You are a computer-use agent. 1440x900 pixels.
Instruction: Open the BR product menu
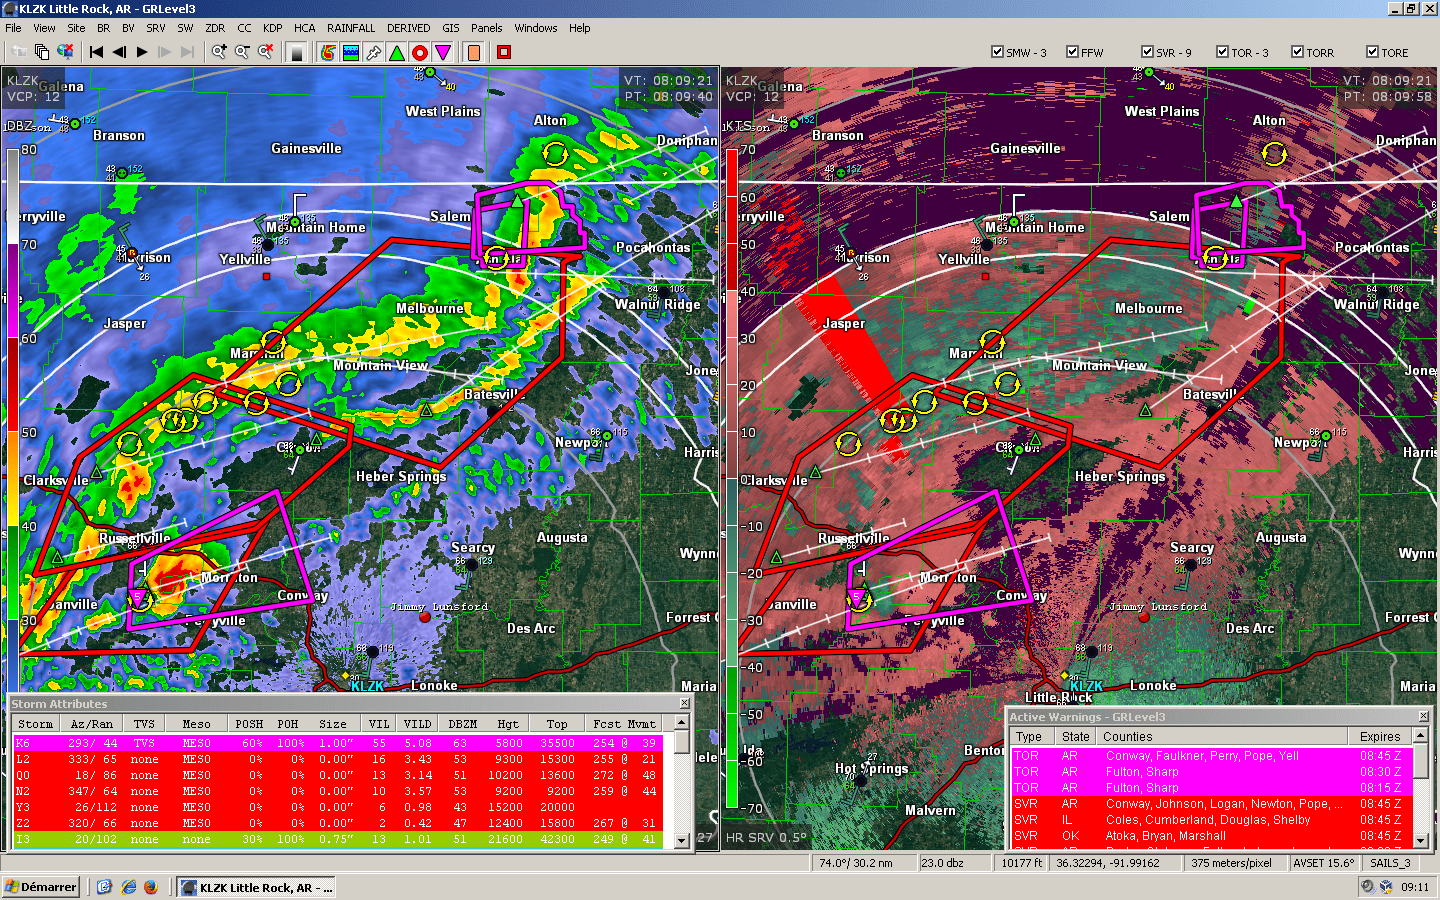pos(104,28)
